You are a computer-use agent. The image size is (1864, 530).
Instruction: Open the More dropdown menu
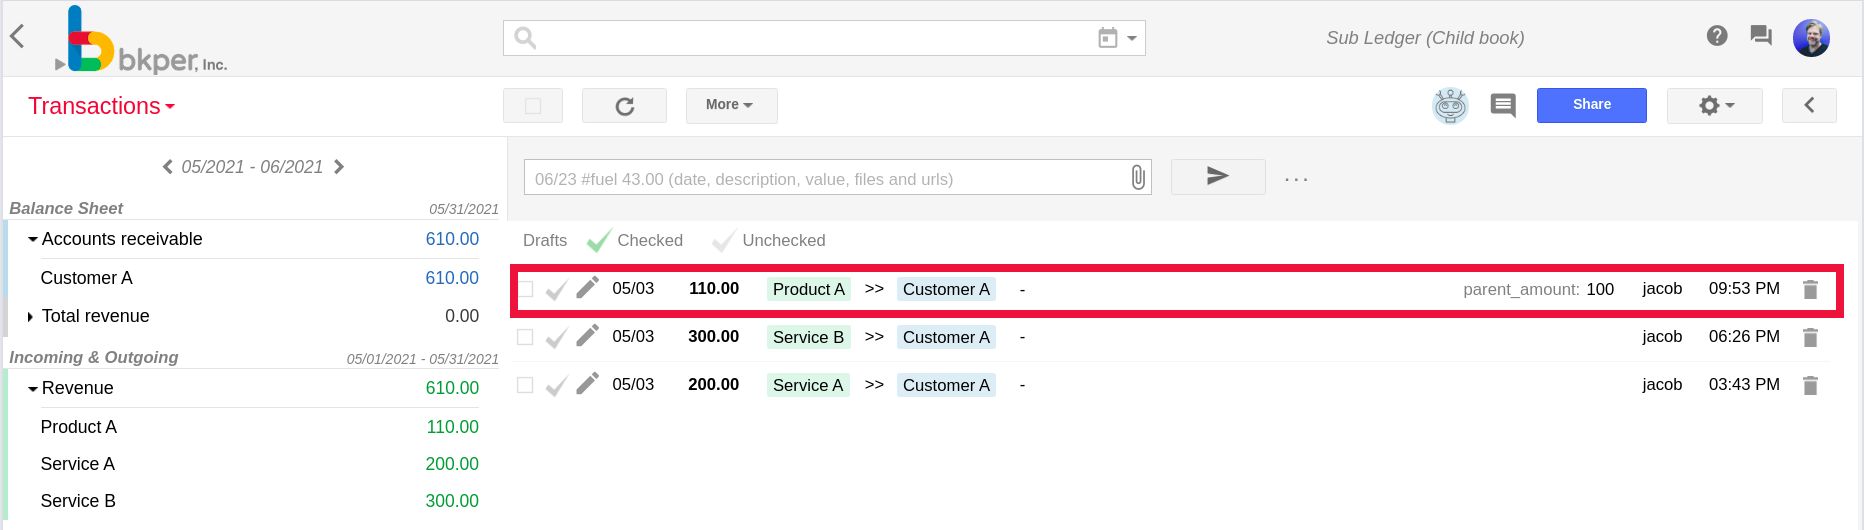[x=731, y=105]
